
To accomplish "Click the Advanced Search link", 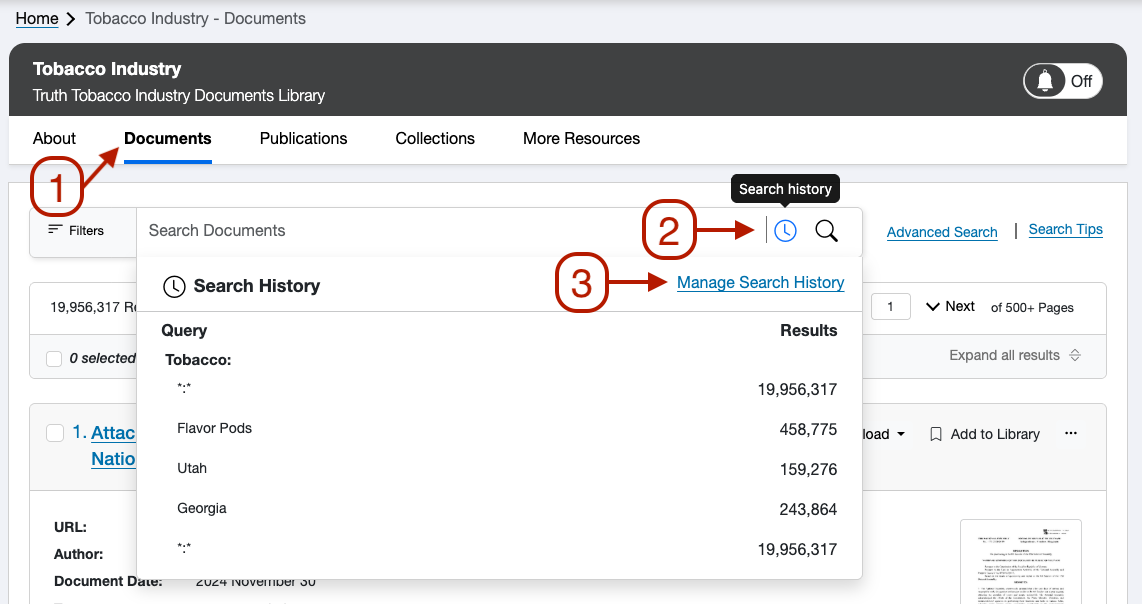I will (942, 232).
